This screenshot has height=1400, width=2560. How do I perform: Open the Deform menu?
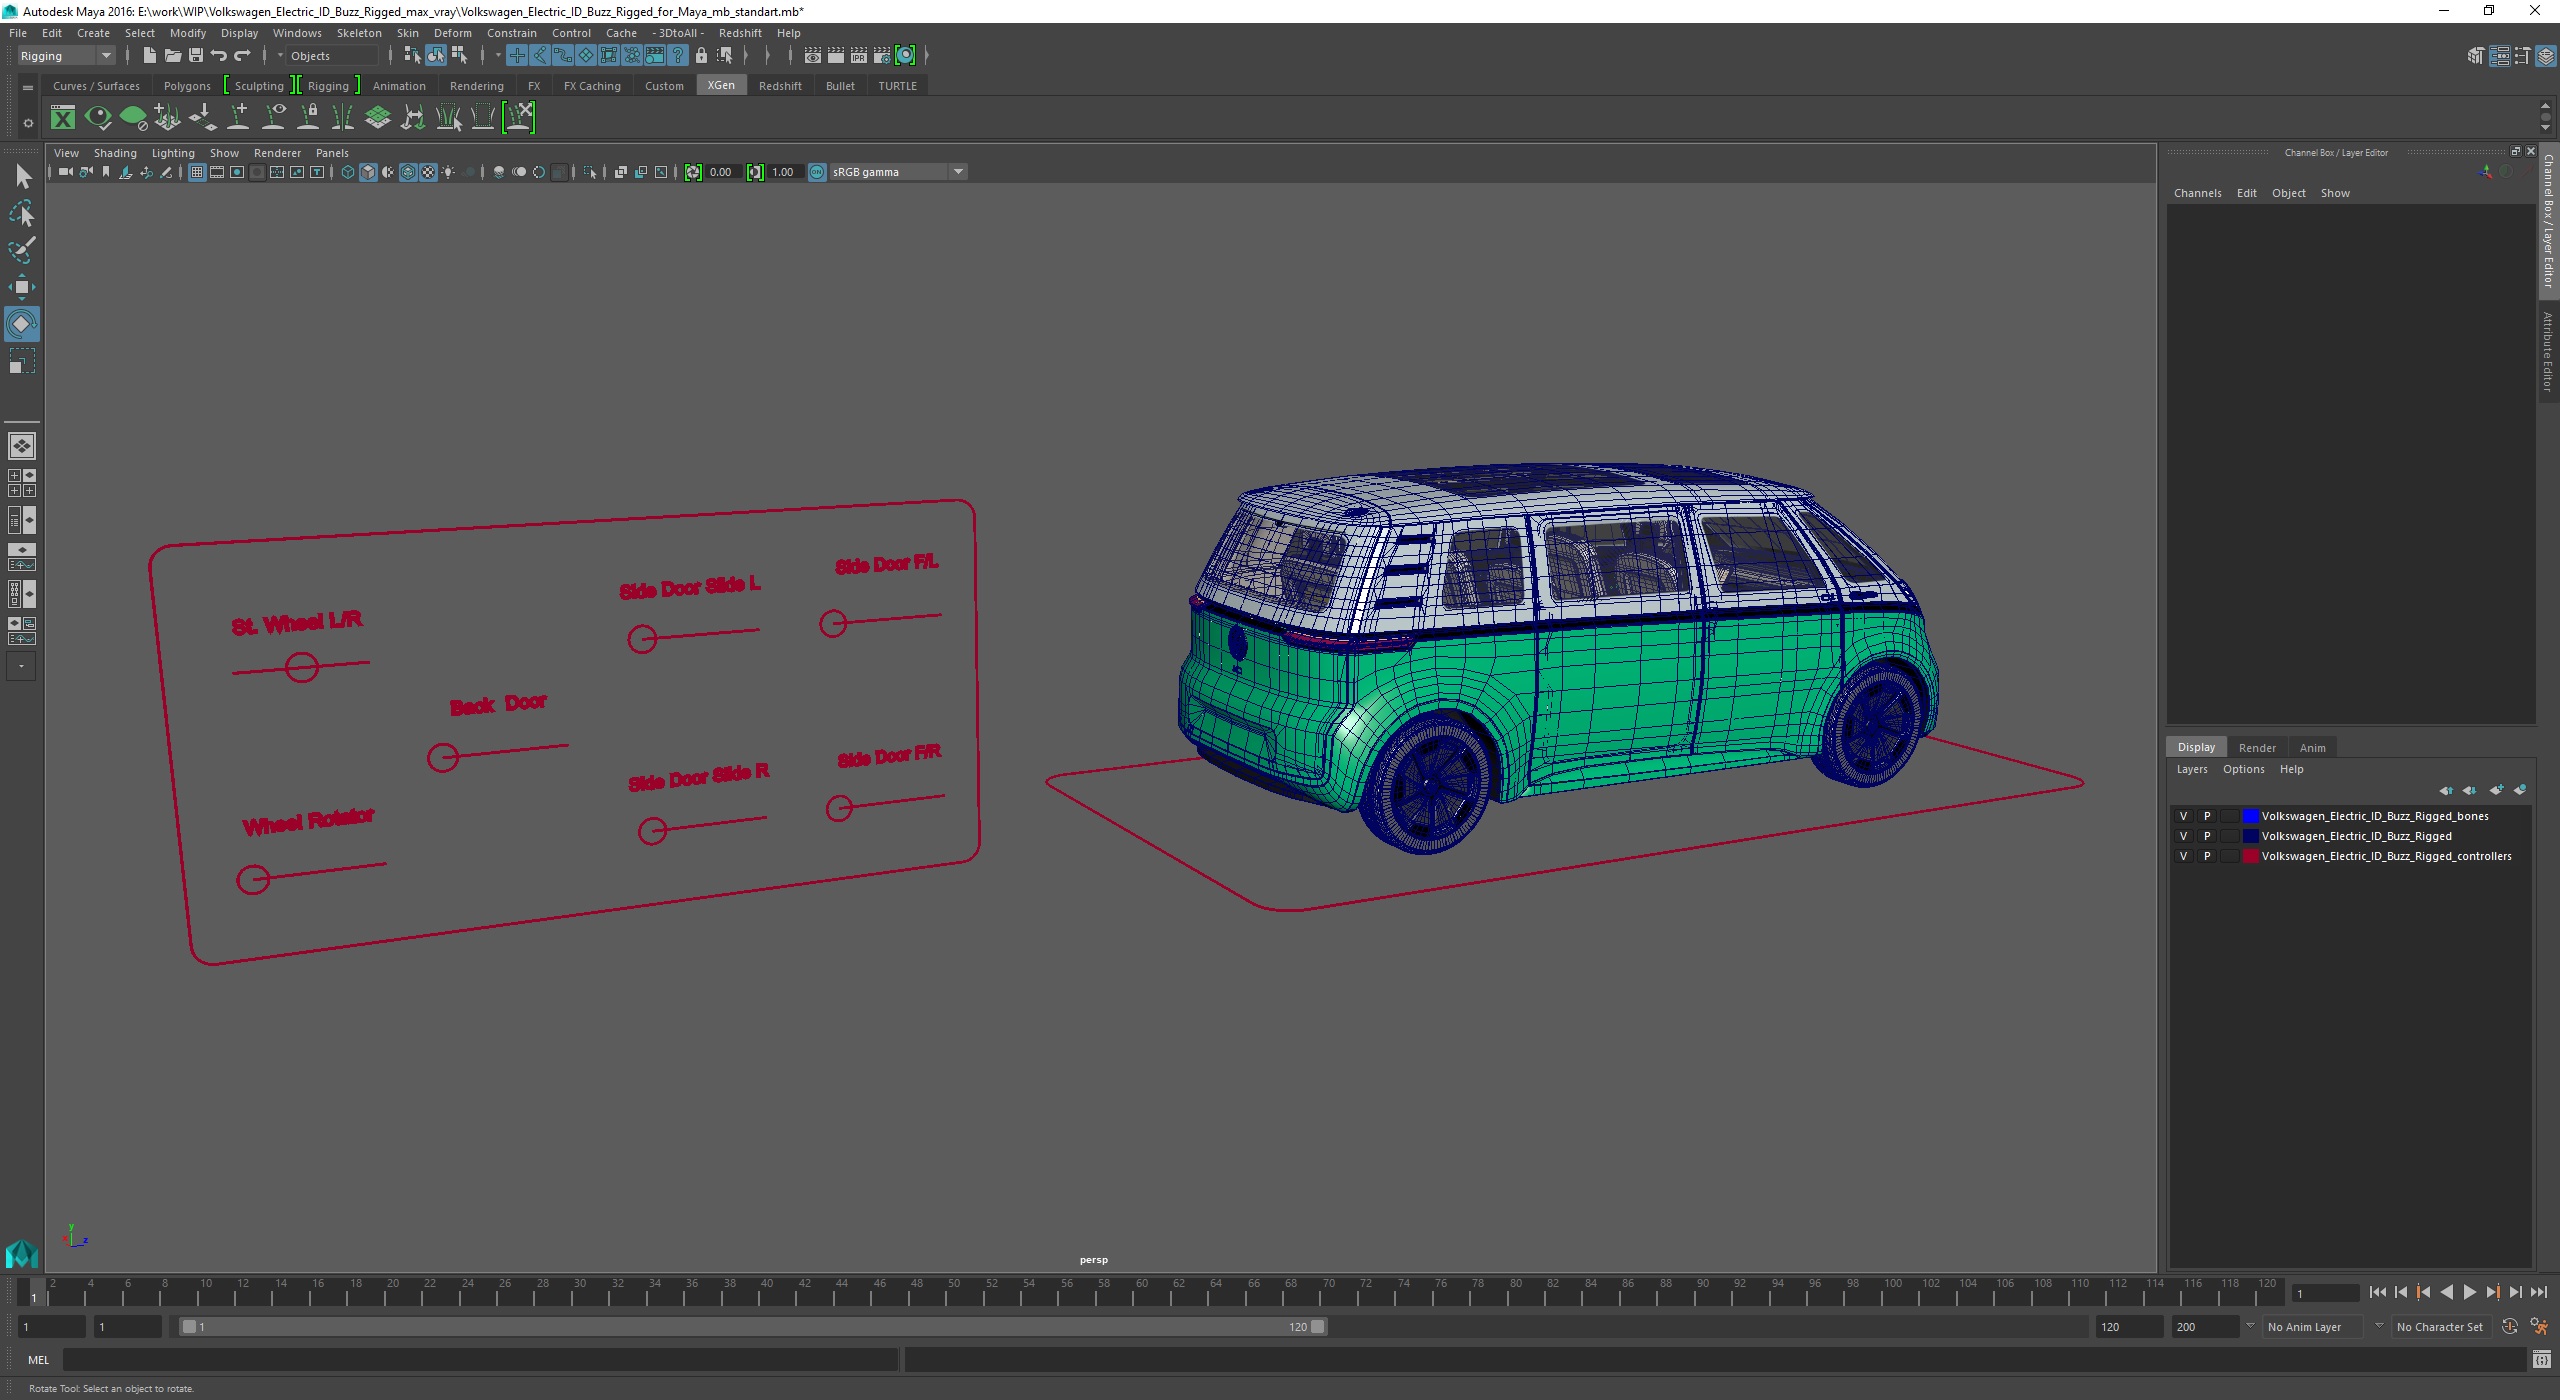(x=452, y=33)
